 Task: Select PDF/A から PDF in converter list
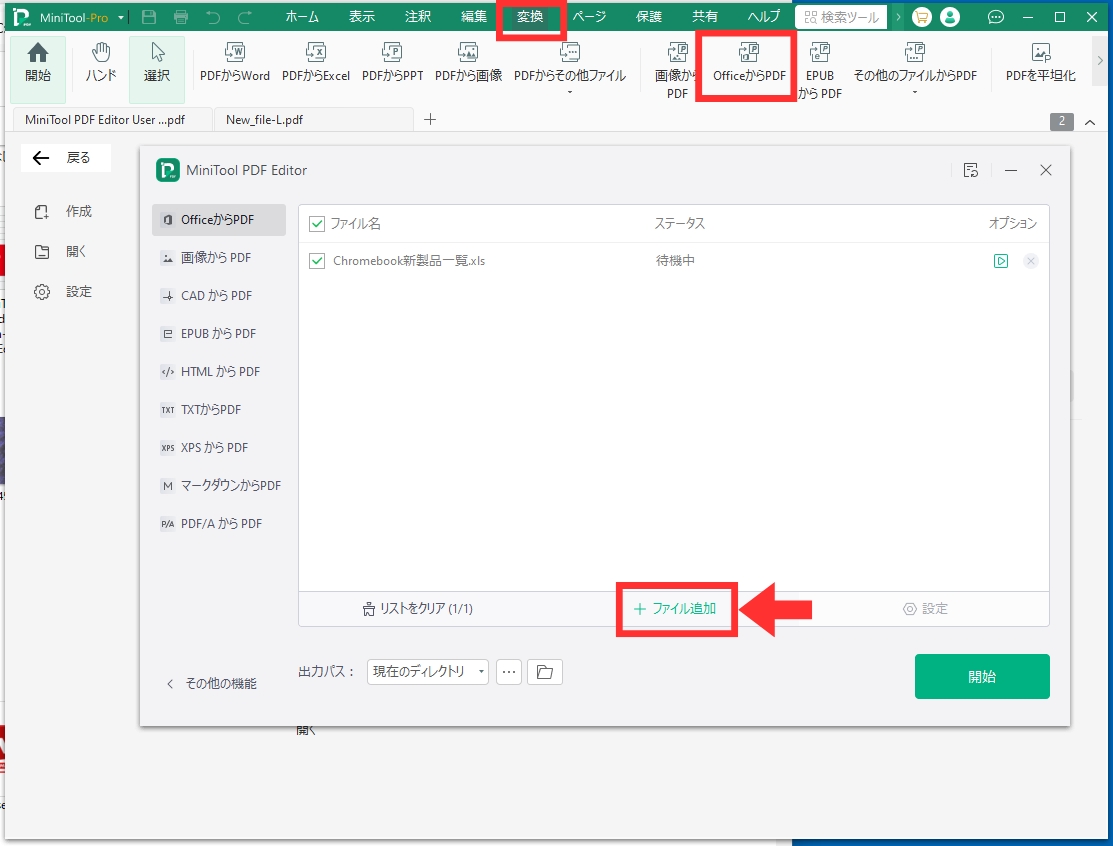pyautogui.click(x=219, y=524)
